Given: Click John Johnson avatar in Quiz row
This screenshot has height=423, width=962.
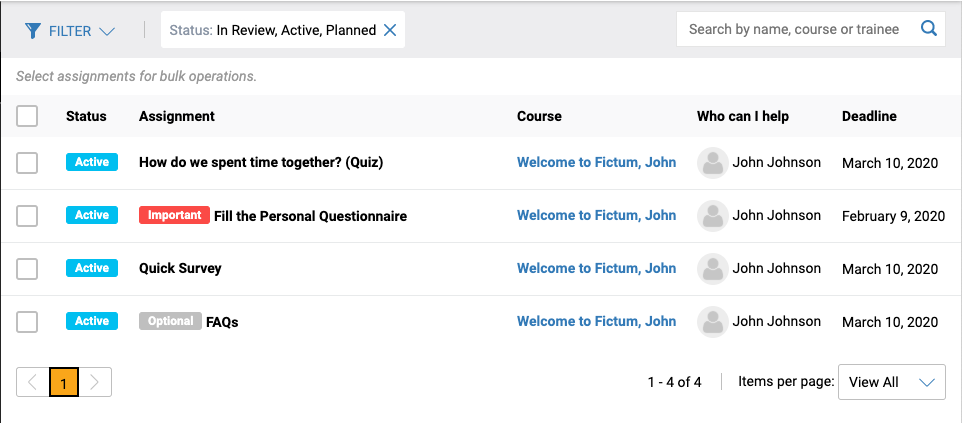Looking at the screenshot, I should coord(713,163).
